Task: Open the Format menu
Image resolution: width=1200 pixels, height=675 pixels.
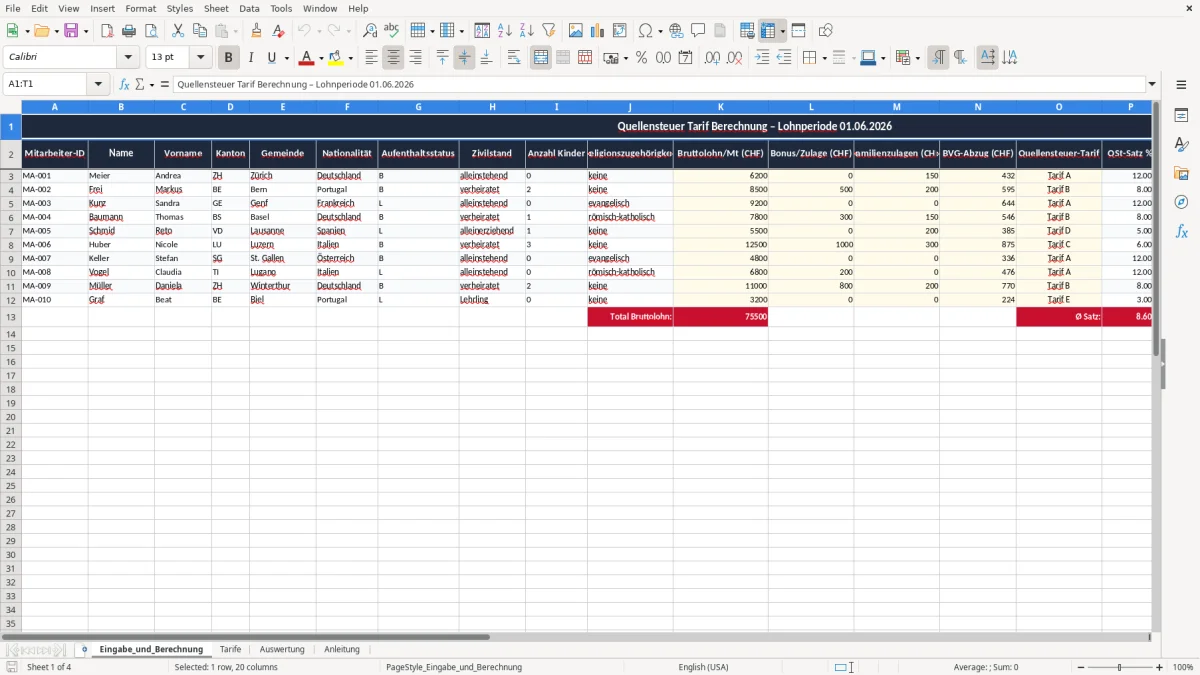Action: (x=140, y=8)
